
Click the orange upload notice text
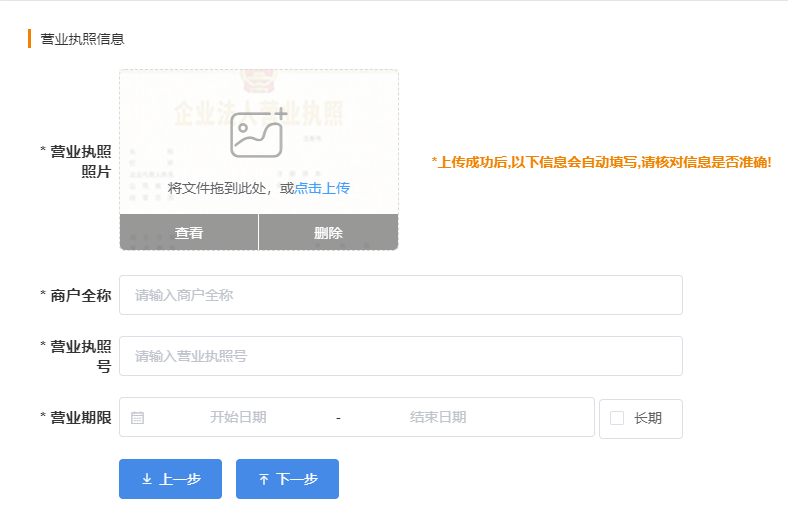(601, 162)
